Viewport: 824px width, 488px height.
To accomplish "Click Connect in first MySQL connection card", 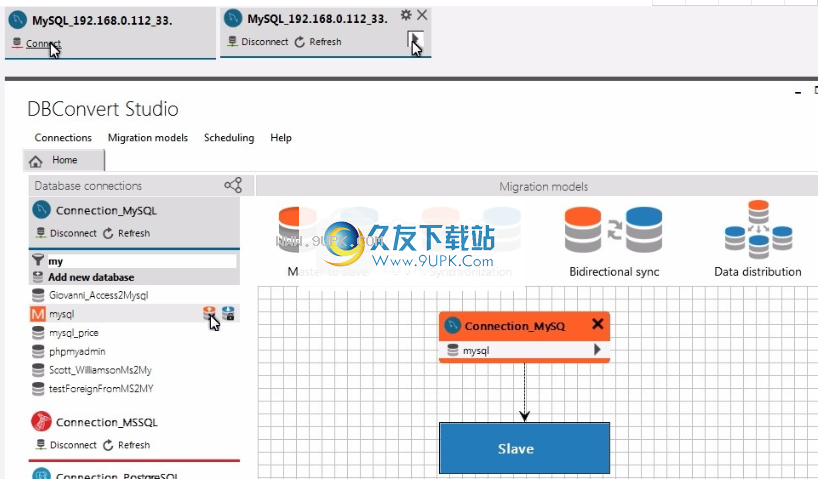I will 43,44.
